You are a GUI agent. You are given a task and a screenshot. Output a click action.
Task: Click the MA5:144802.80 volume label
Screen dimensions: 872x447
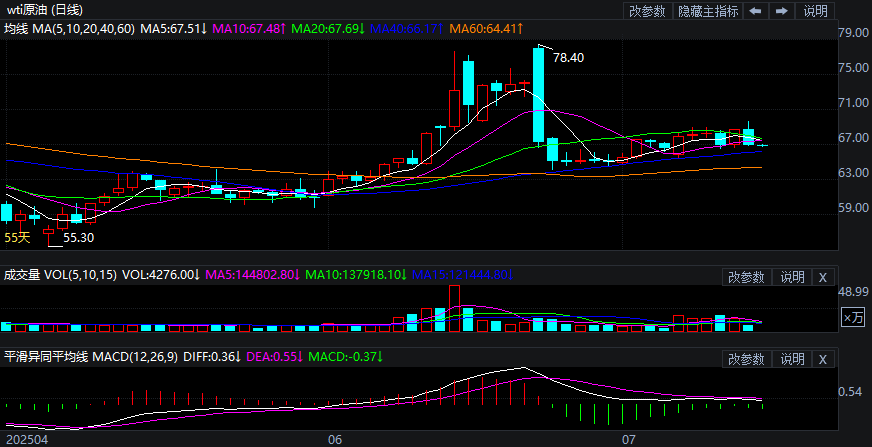(x=253, y=275)
